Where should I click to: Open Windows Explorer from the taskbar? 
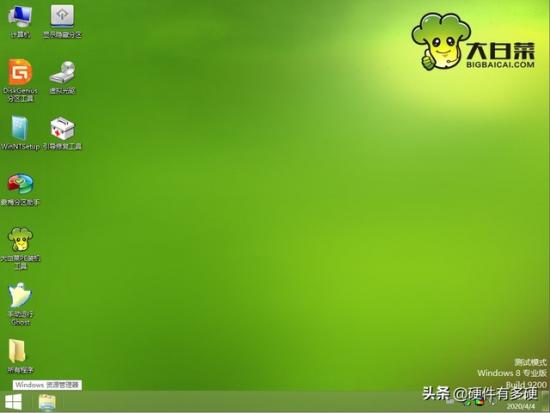(47, 402)
